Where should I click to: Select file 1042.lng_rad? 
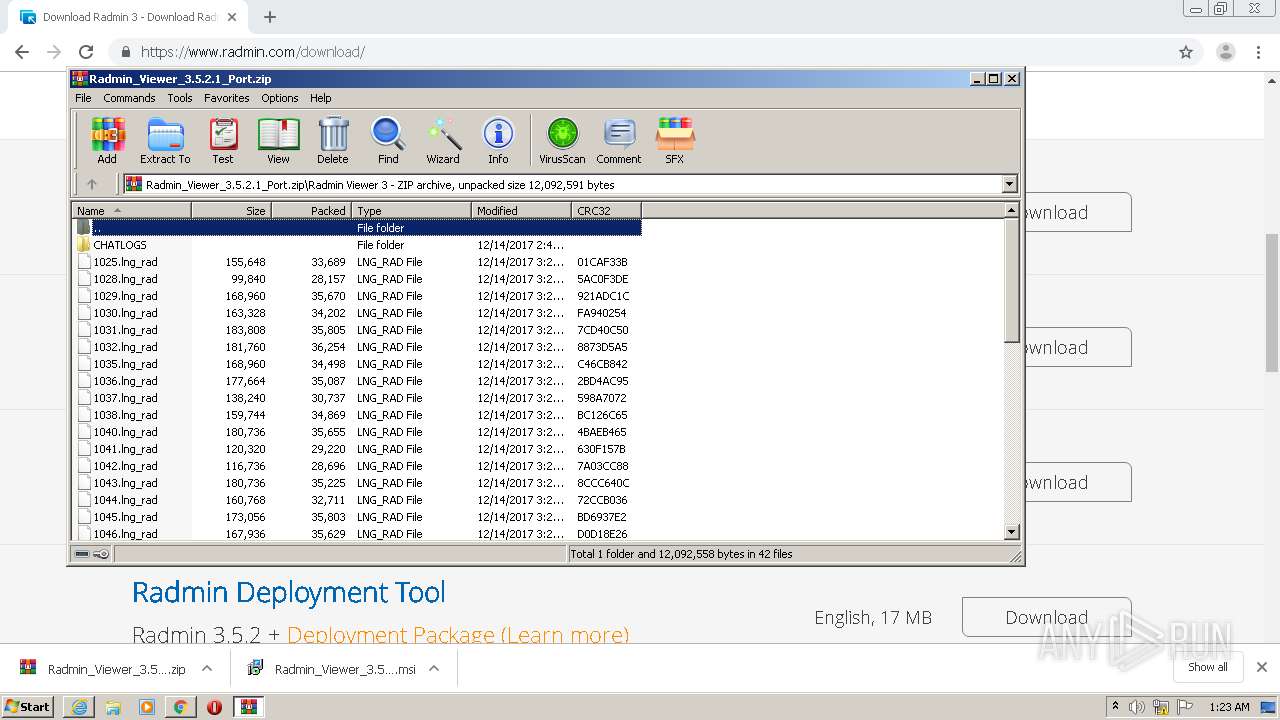coord(356,466)
